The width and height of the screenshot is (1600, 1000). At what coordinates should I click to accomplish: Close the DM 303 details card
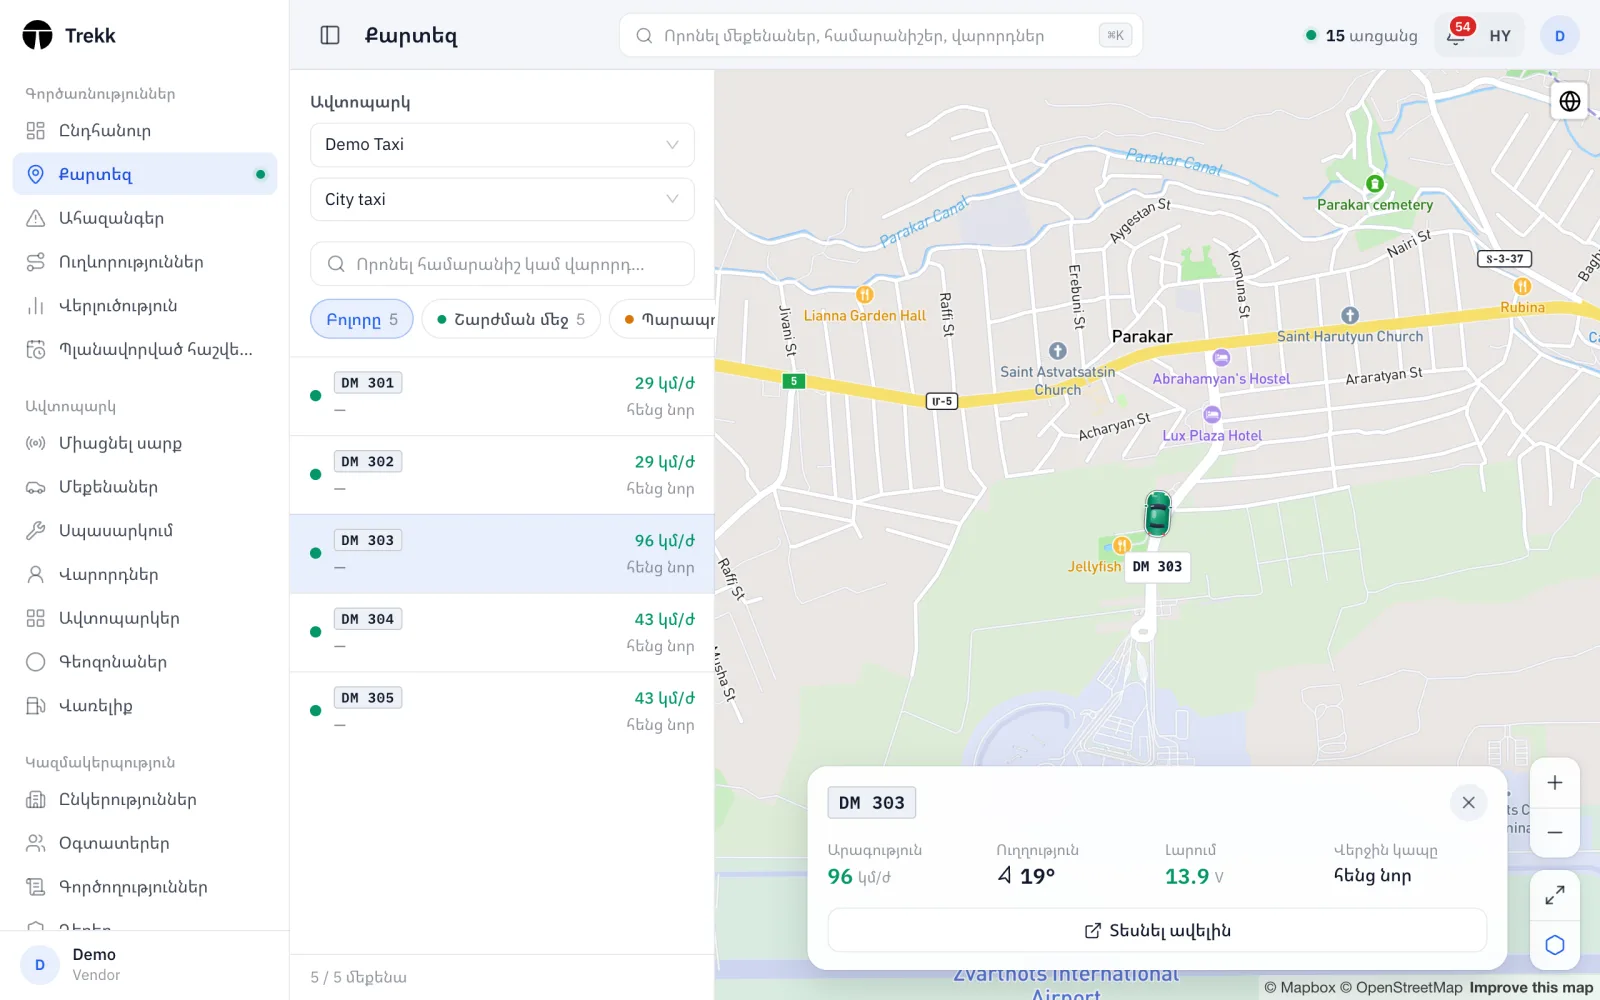click(x=1468, y=803)
